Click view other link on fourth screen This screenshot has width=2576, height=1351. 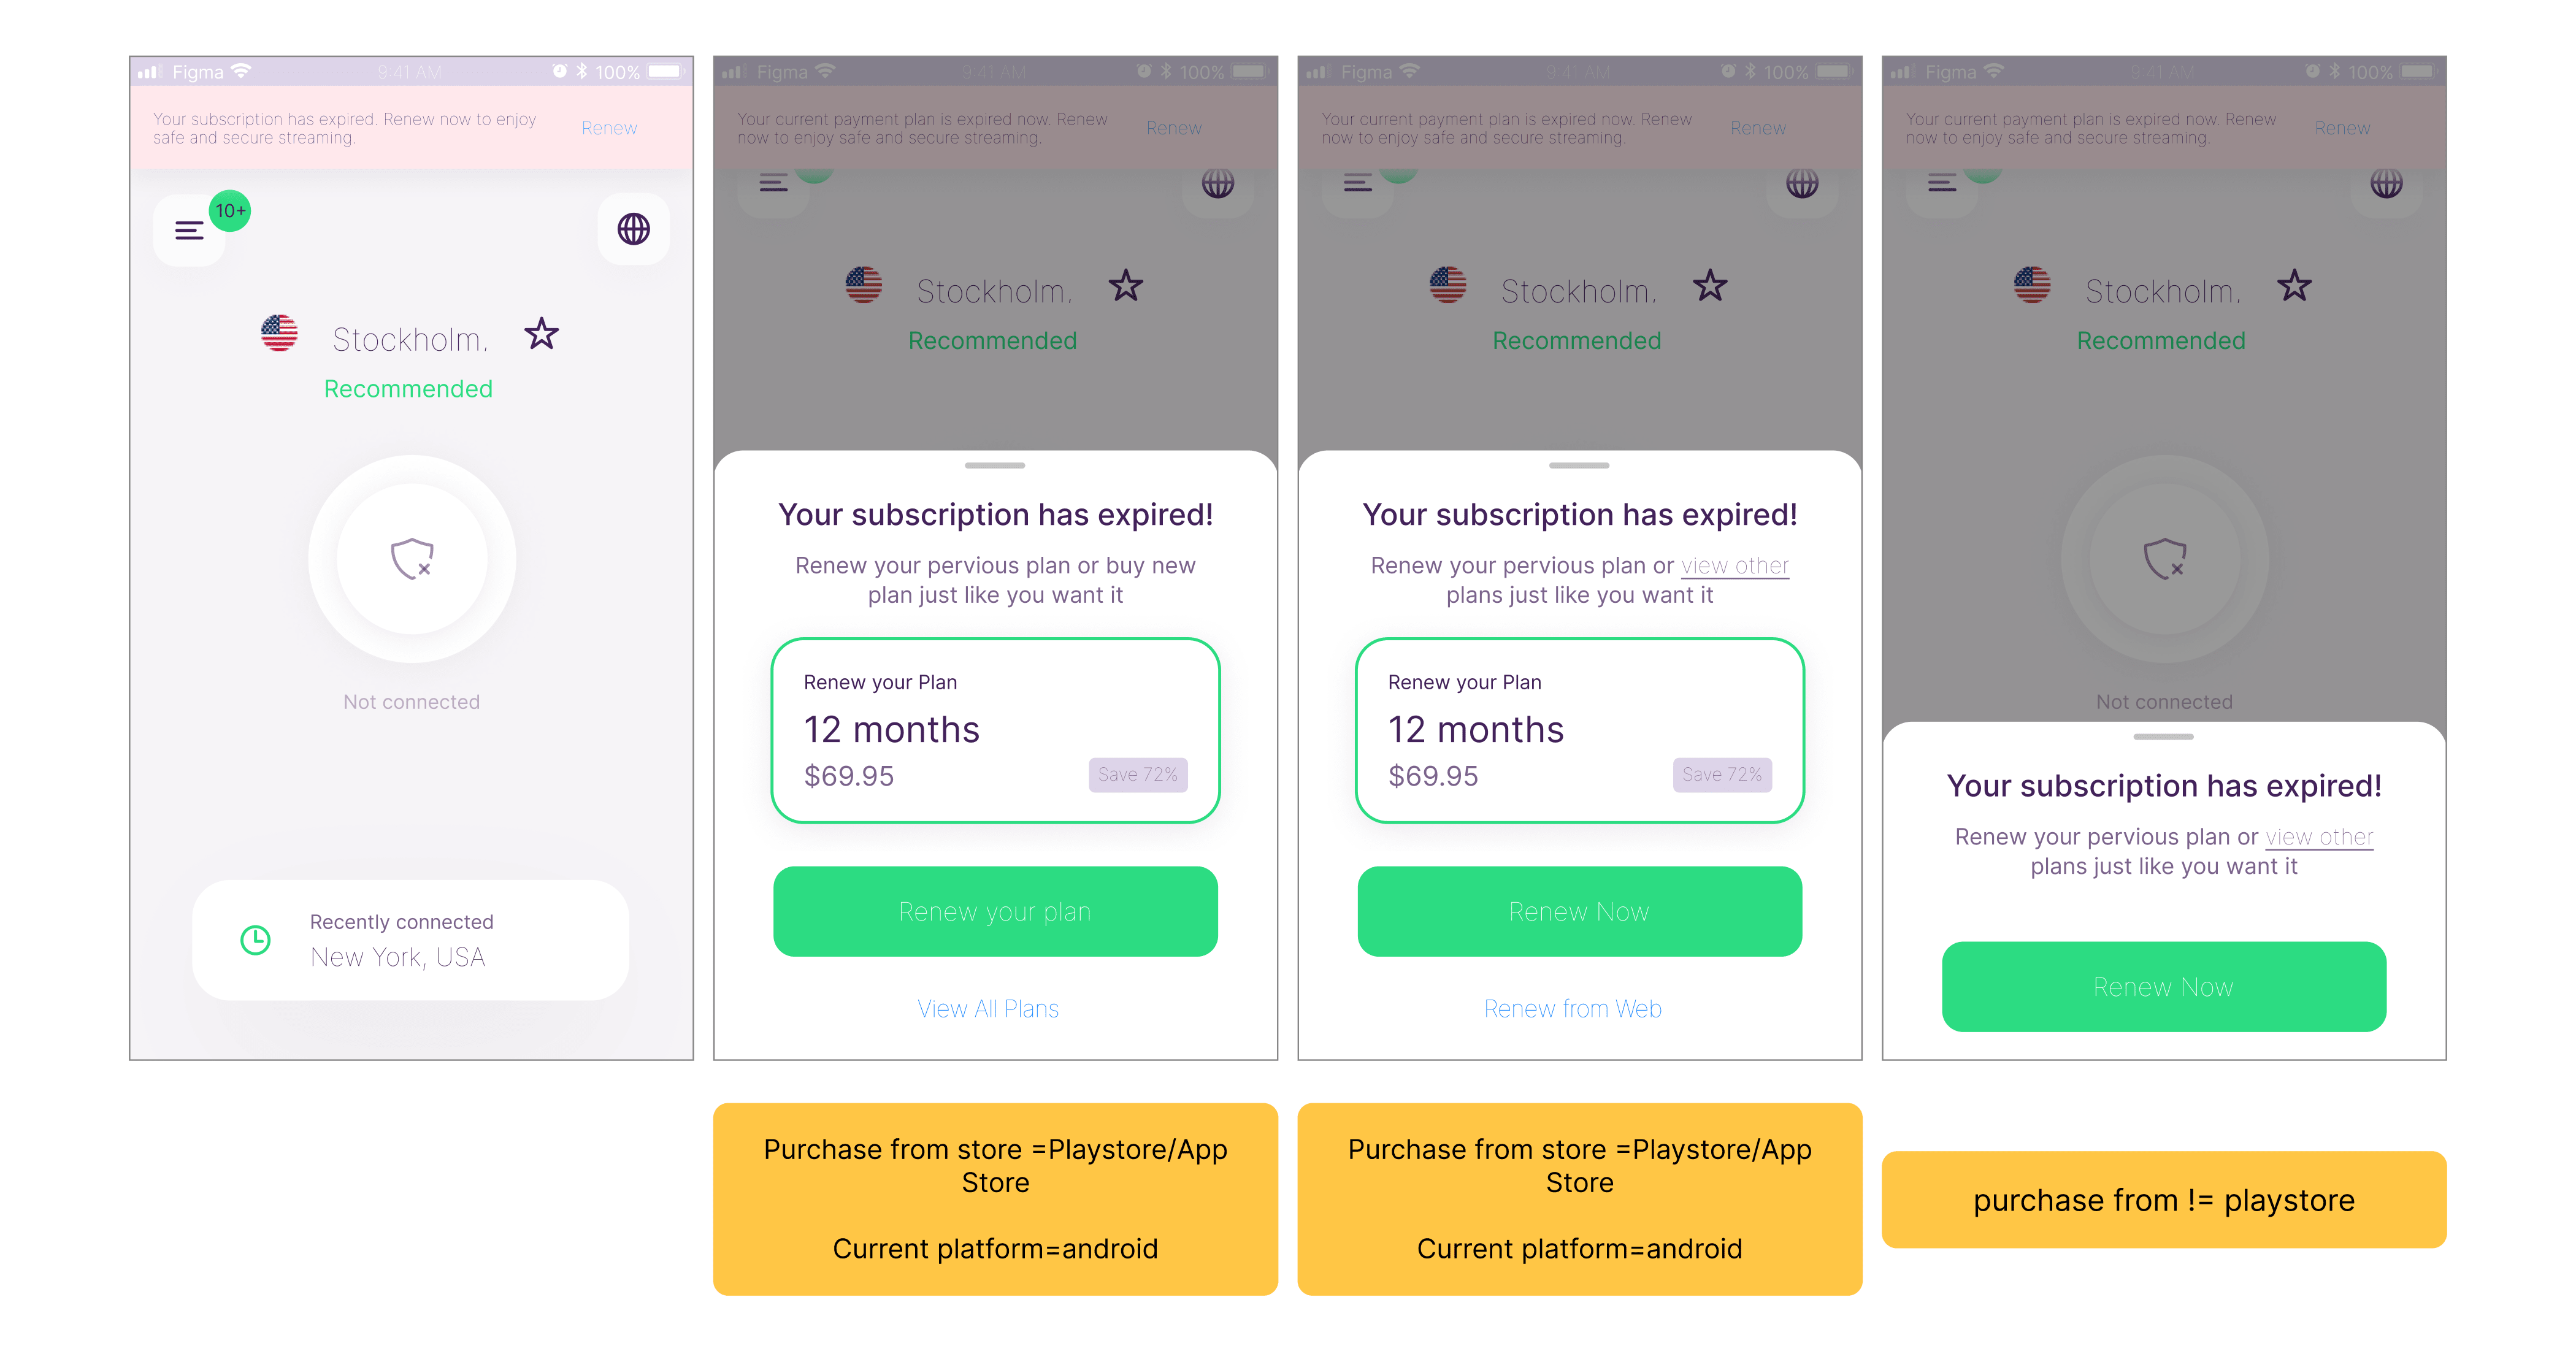point(2319,837)
